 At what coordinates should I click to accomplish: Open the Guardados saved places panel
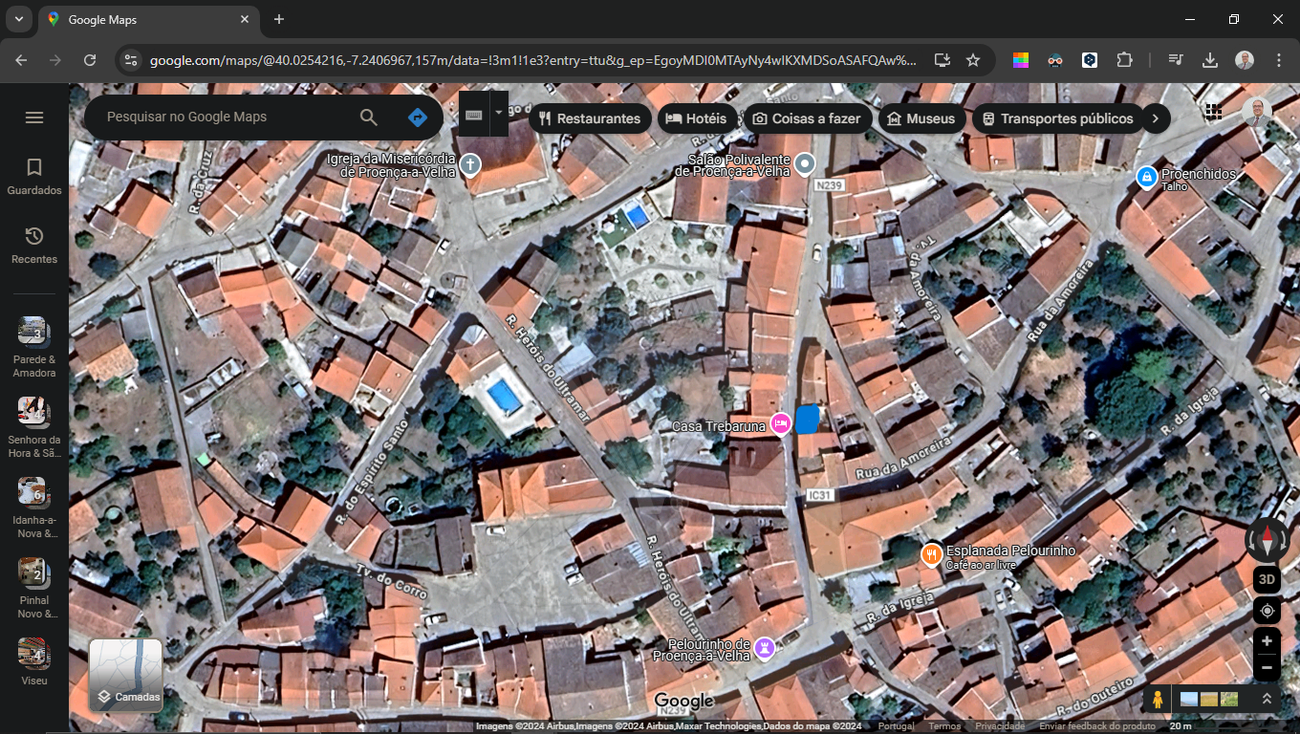(x=34, y=177)
